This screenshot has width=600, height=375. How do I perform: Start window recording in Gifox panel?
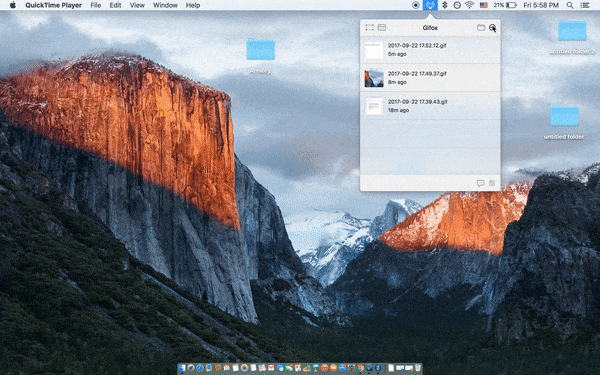[382, 27]
